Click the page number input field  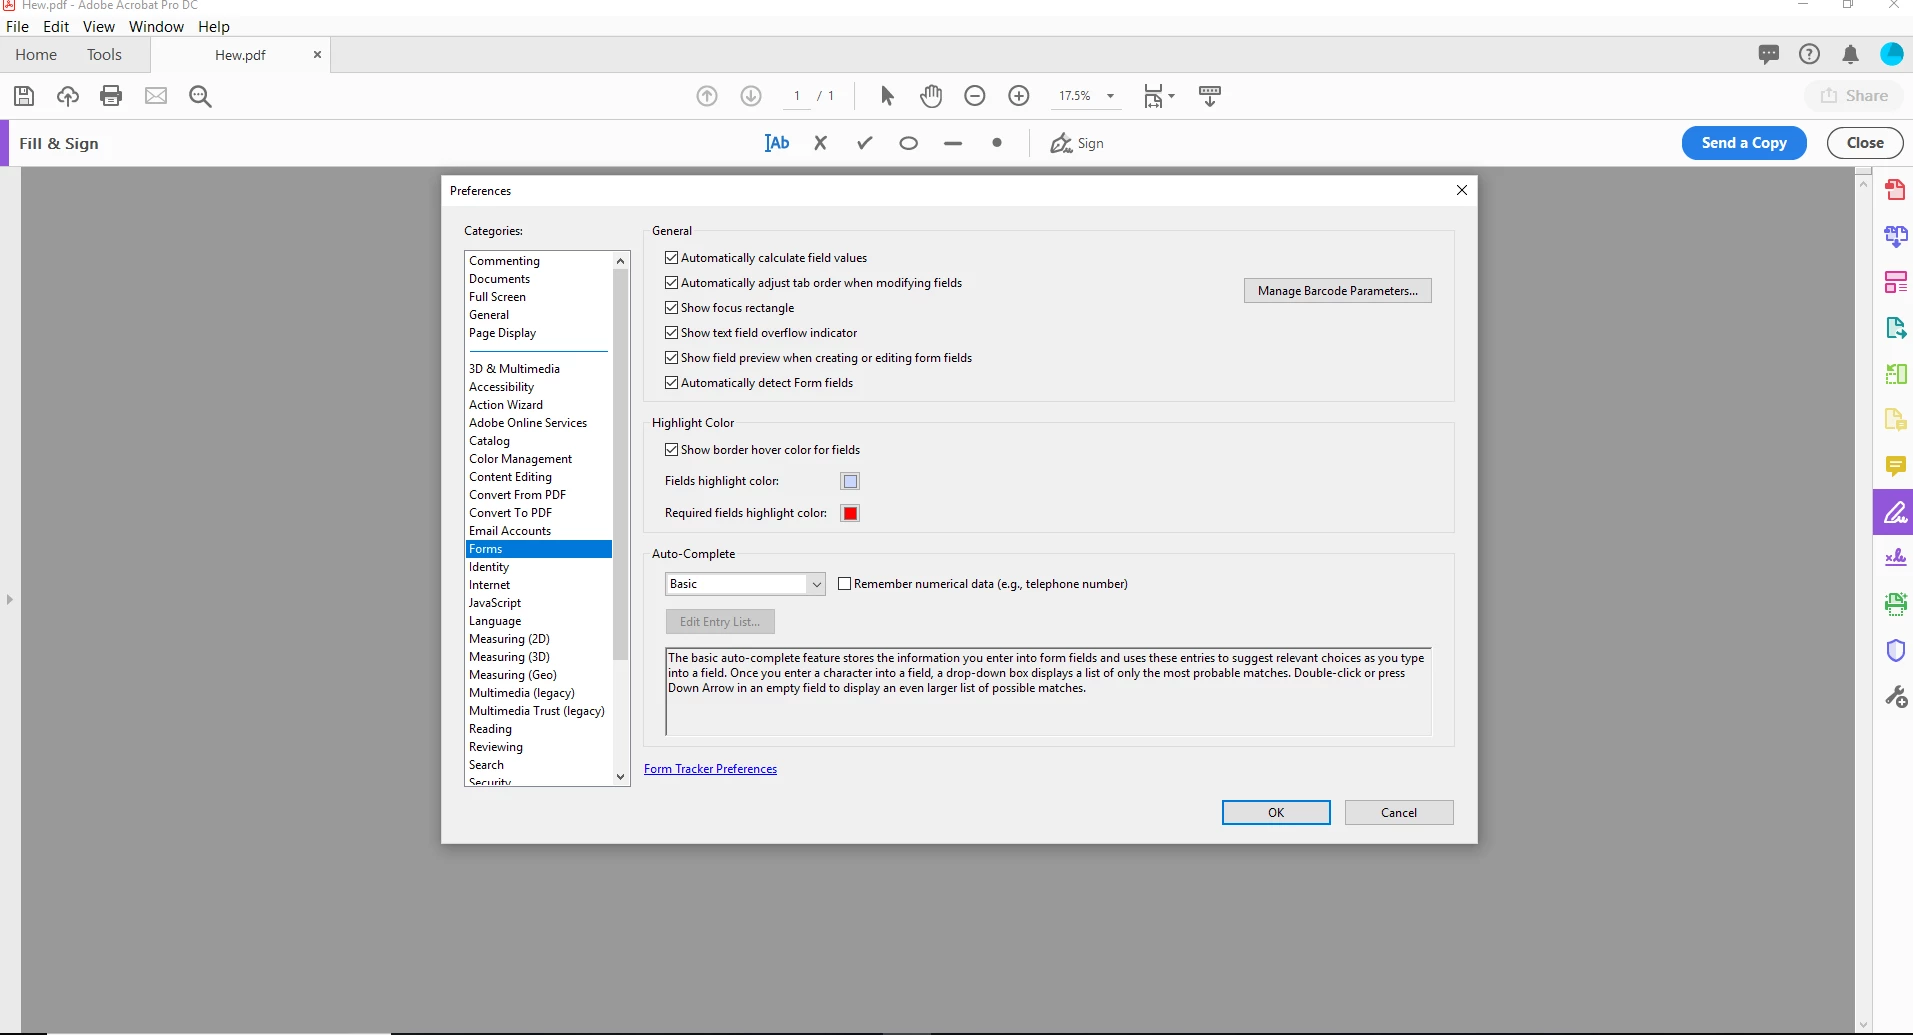click(797, 96)
